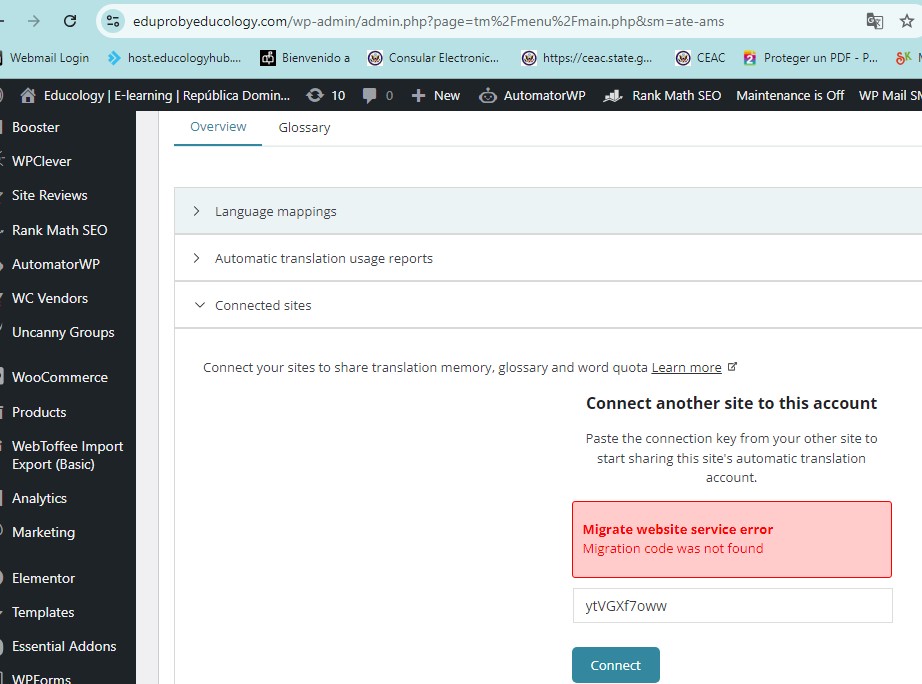Open Uncanny Groups sidebar menu
The height and width of the screenshot is (684, 922).
click(x=64, y=332)
